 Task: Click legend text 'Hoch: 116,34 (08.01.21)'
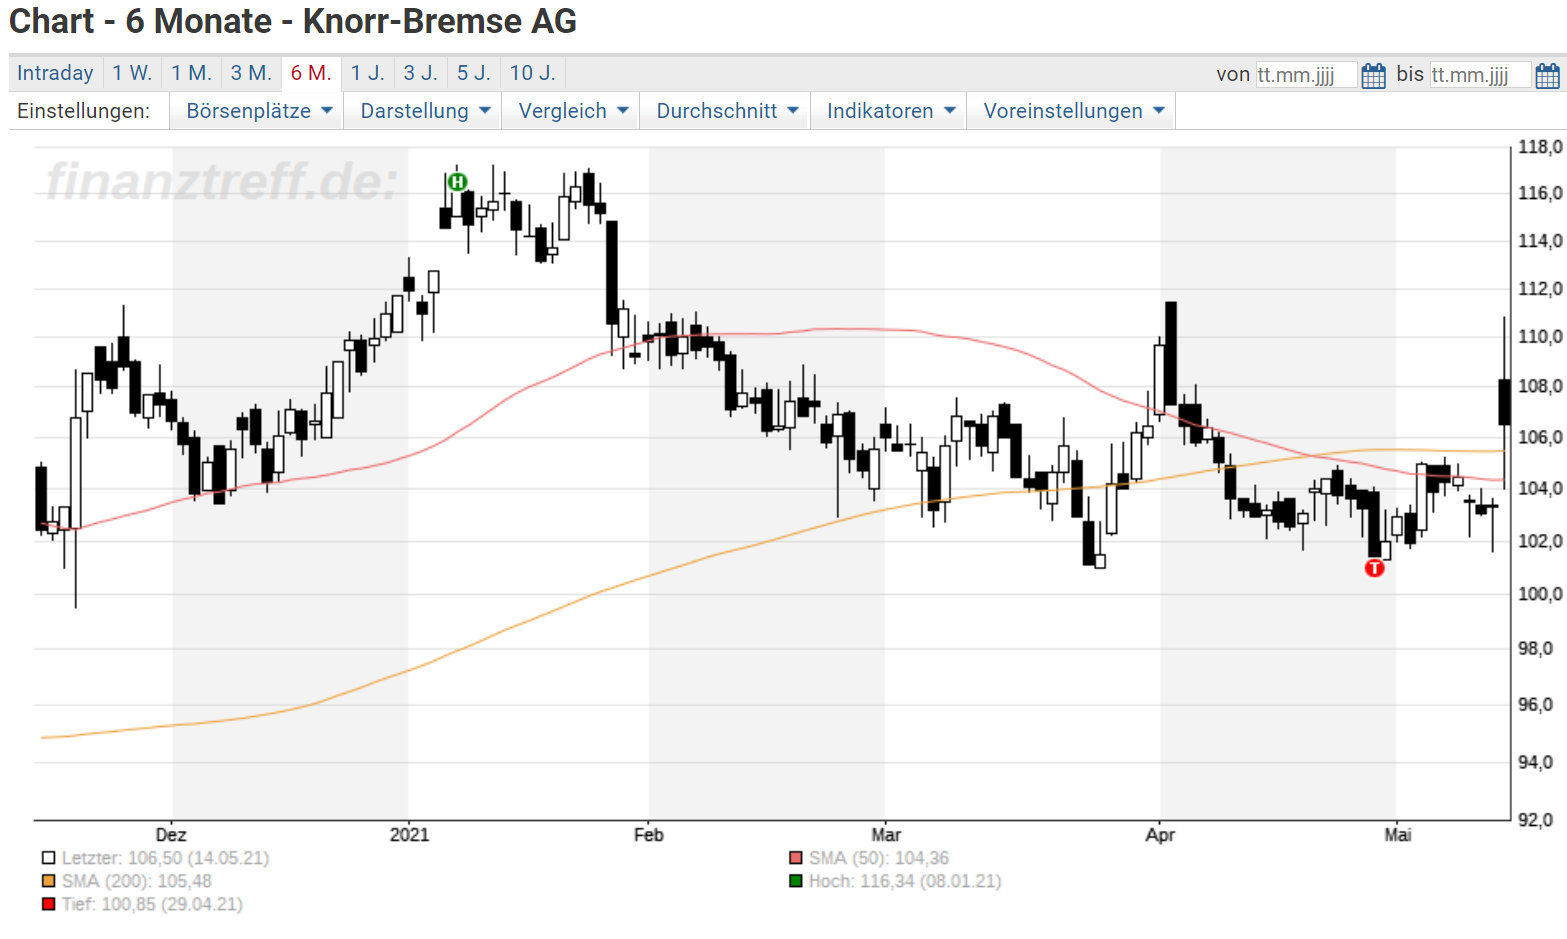(x=905, y=881)
